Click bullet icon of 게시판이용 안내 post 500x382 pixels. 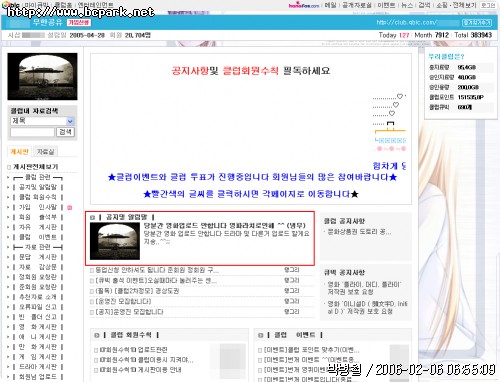(x=96, y=370)
